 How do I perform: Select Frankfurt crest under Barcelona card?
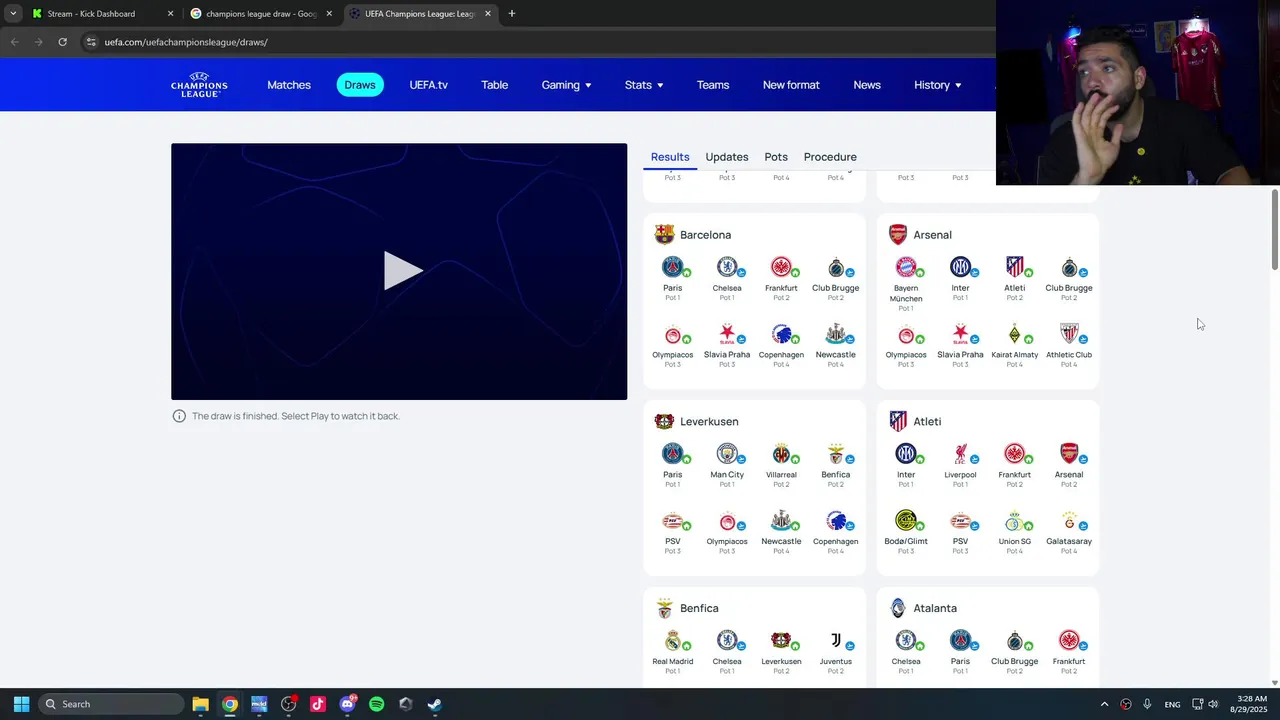click(781, 267)
